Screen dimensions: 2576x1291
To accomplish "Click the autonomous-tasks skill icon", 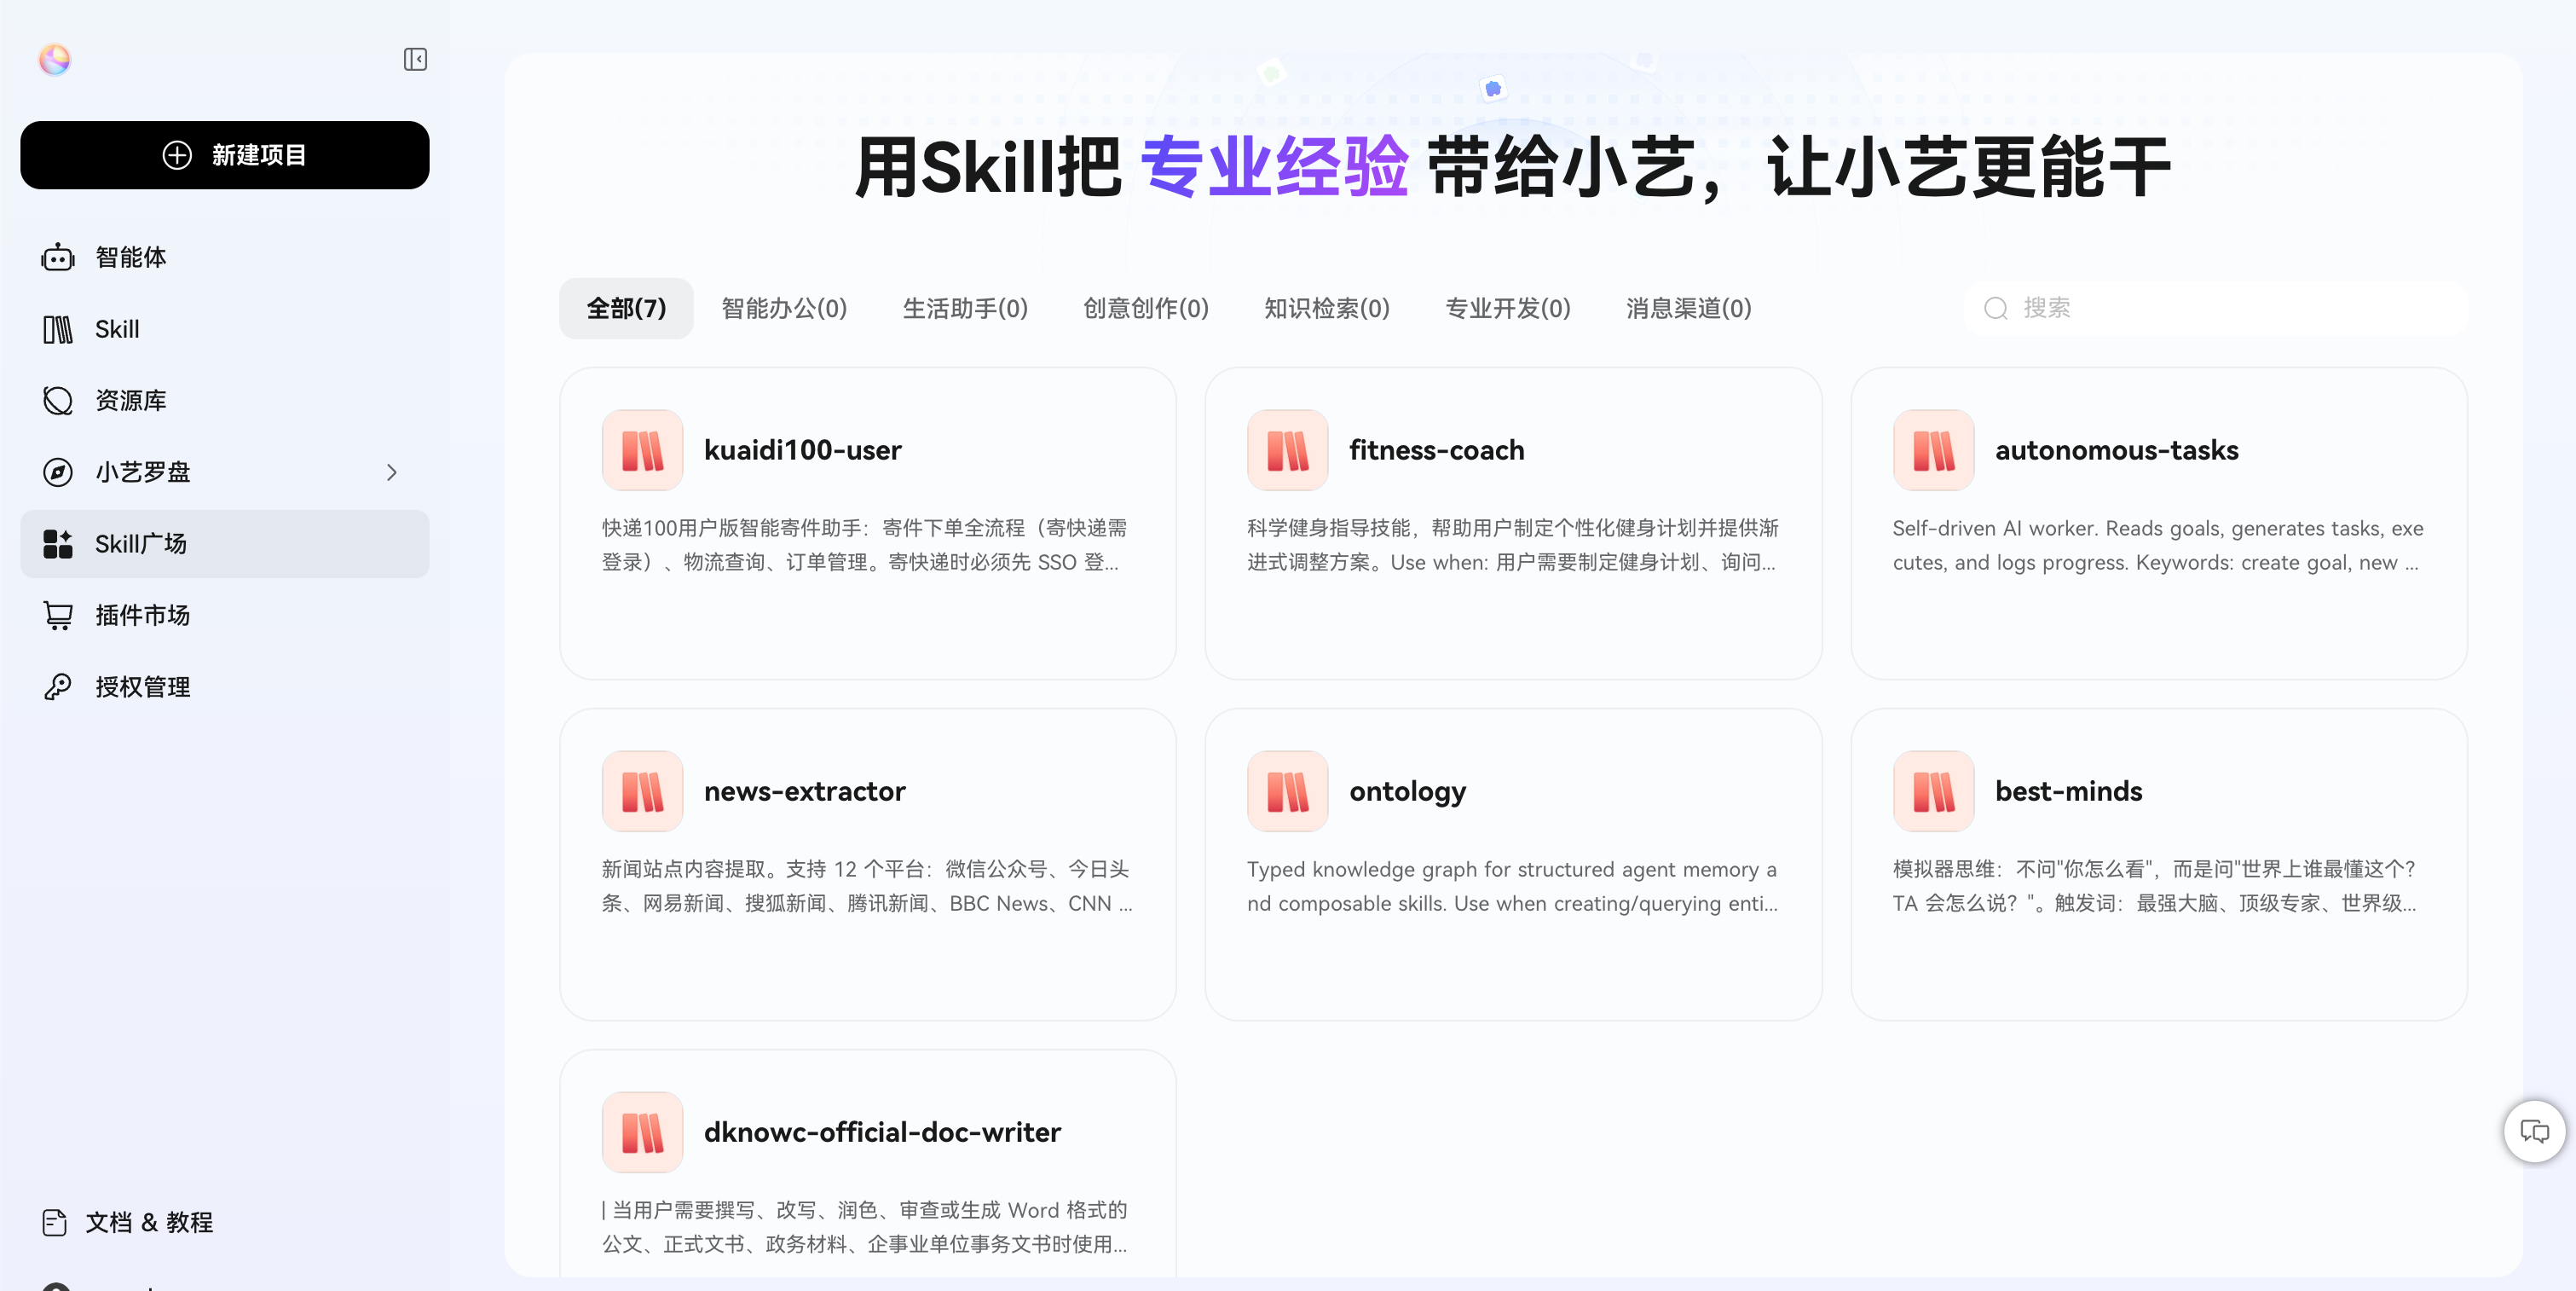I will coord(1933,450).
